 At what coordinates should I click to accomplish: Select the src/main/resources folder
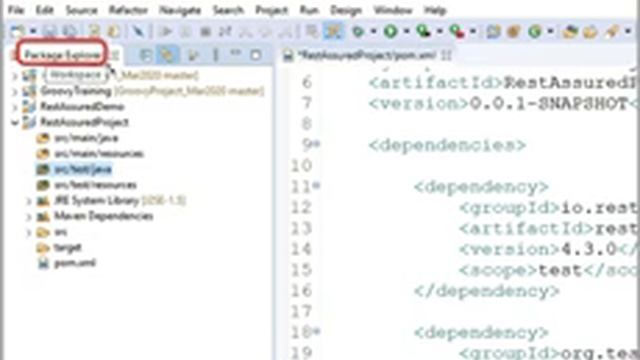pyautogui.click(x=99, y=154)
